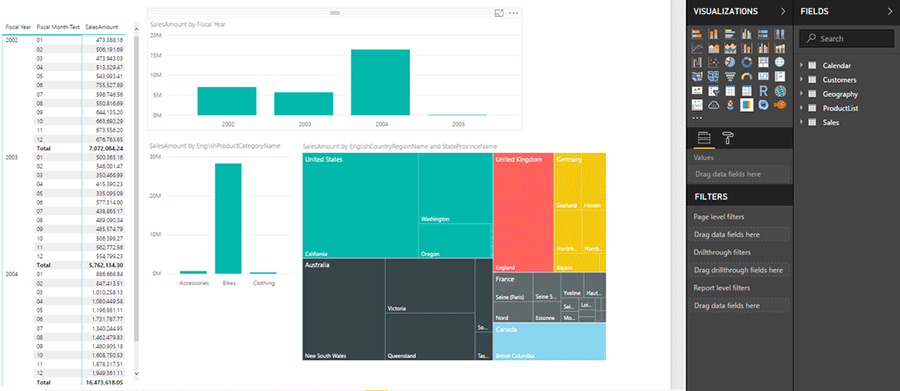Image resolution: width=900 pixels, height=391 pixels.
Task: Click the Search fields box
Action: click(847, 39)
